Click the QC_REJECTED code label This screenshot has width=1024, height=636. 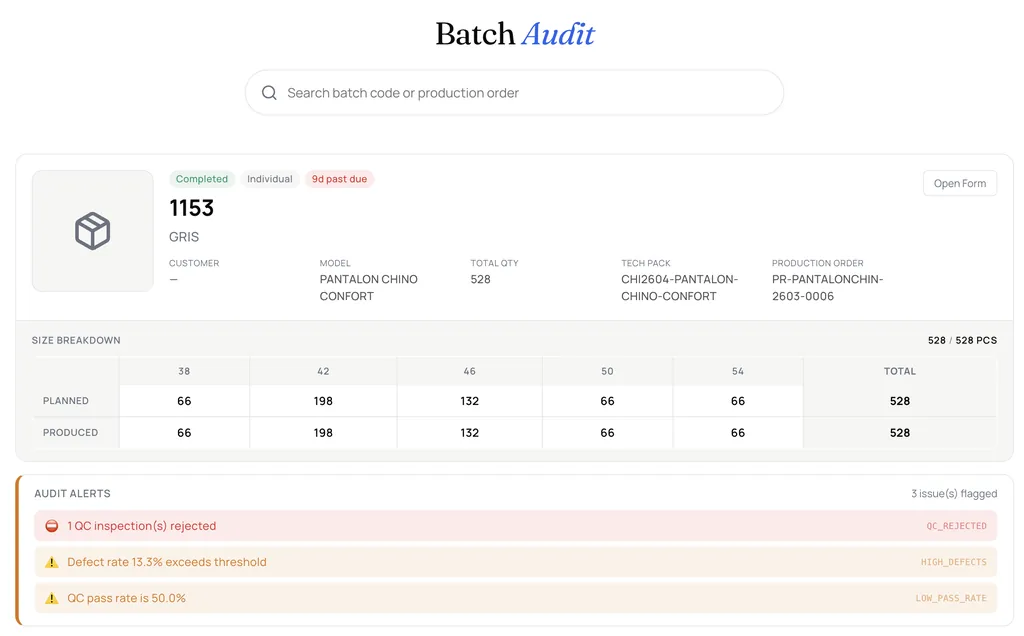tap(956, 526)
